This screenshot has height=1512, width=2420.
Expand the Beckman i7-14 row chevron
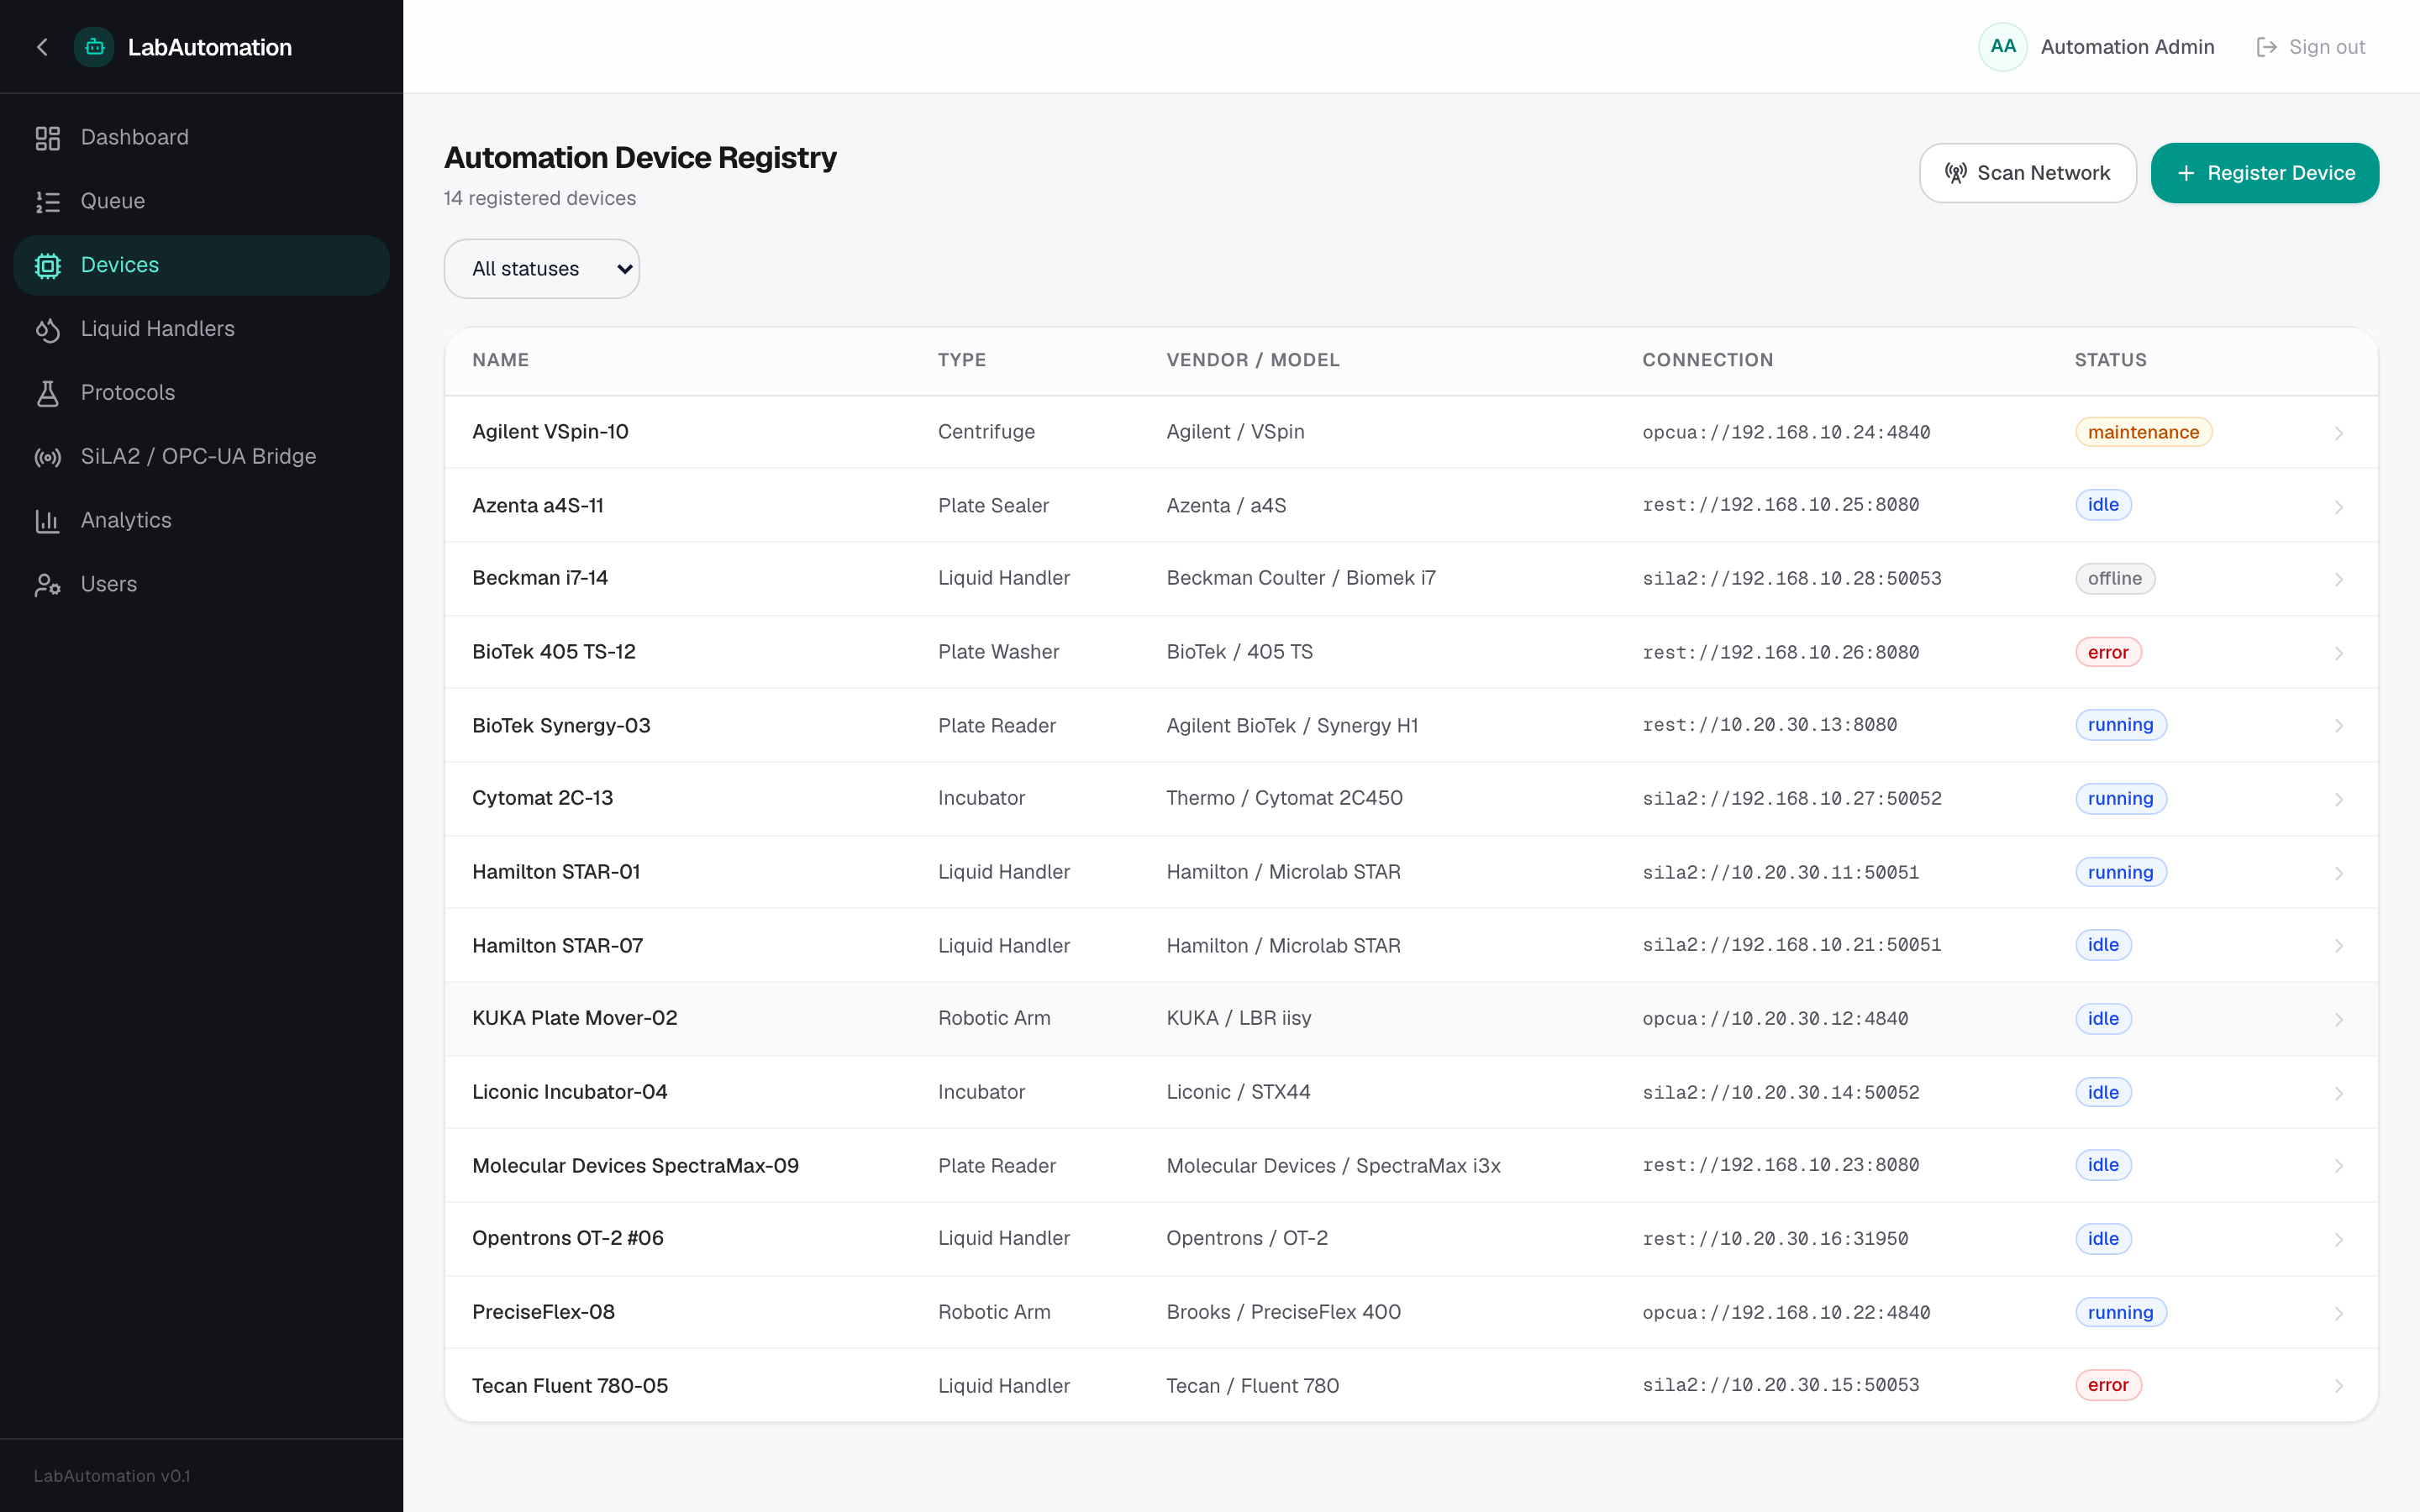click(2338, 580)
